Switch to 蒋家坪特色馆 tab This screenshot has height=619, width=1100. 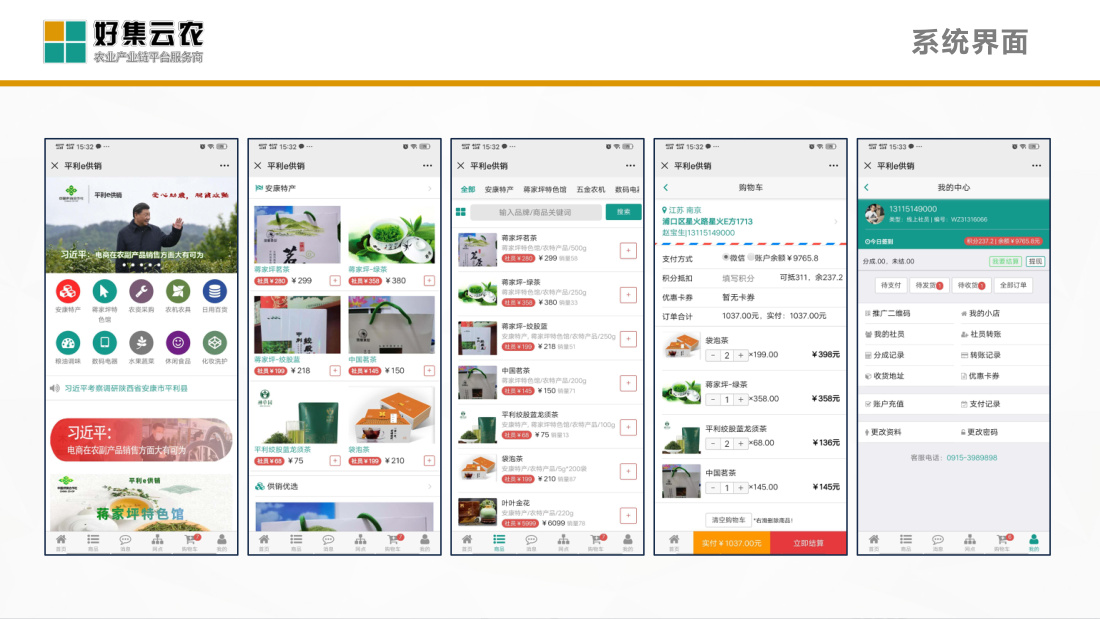point(545,189)
